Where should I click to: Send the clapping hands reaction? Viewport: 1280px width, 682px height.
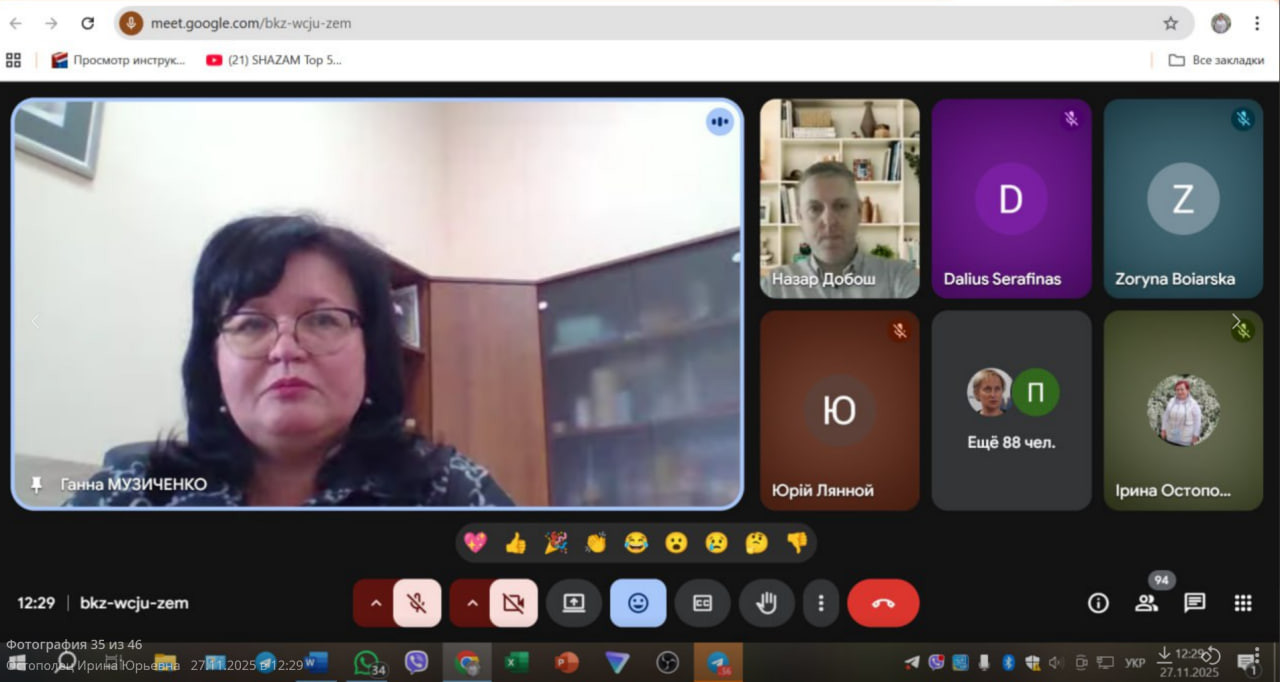596,543
